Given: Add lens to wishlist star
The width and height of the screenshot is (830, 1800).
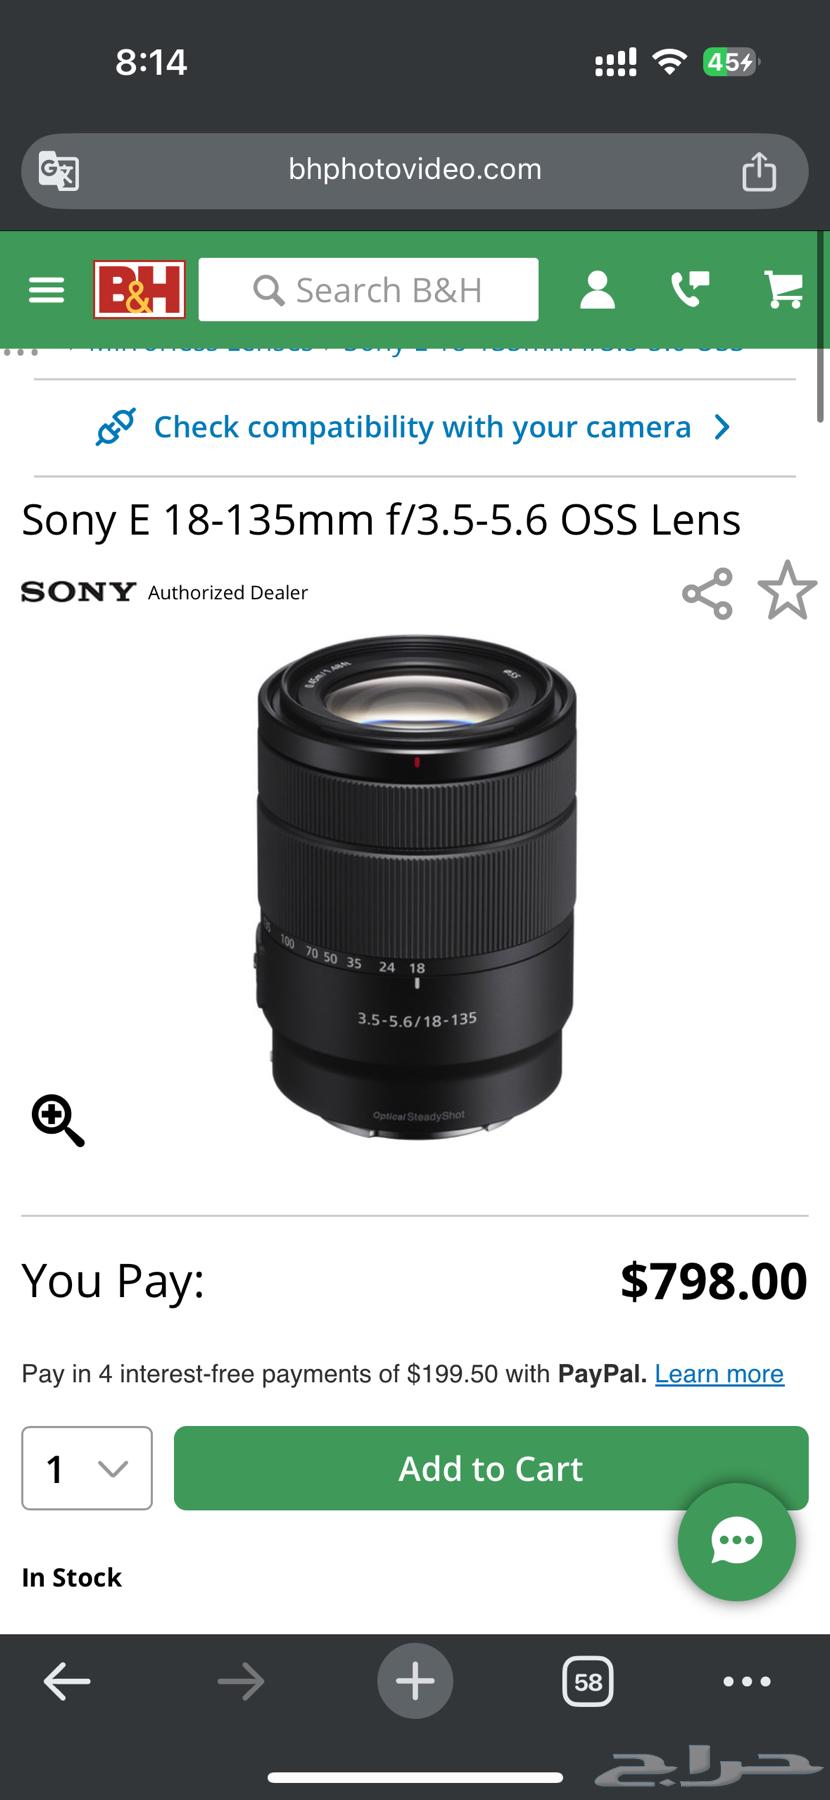Looking at the screenshot, I should pos(787,591).
